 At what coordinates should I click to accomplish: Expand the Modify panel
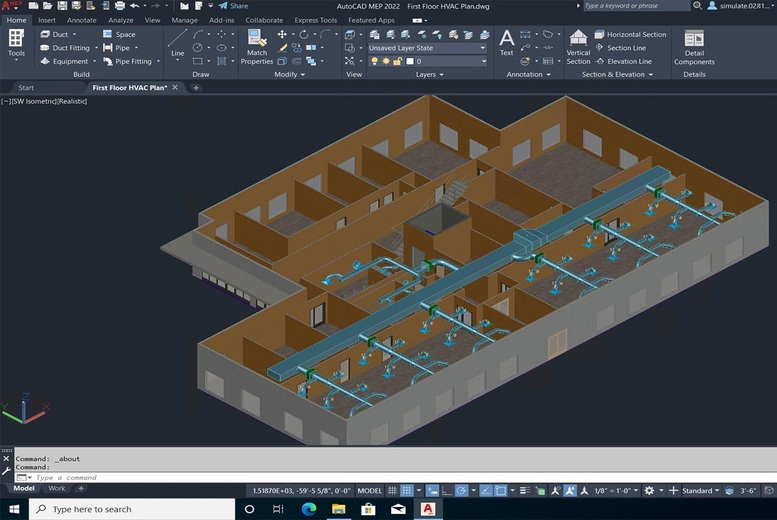pos(289,74)
